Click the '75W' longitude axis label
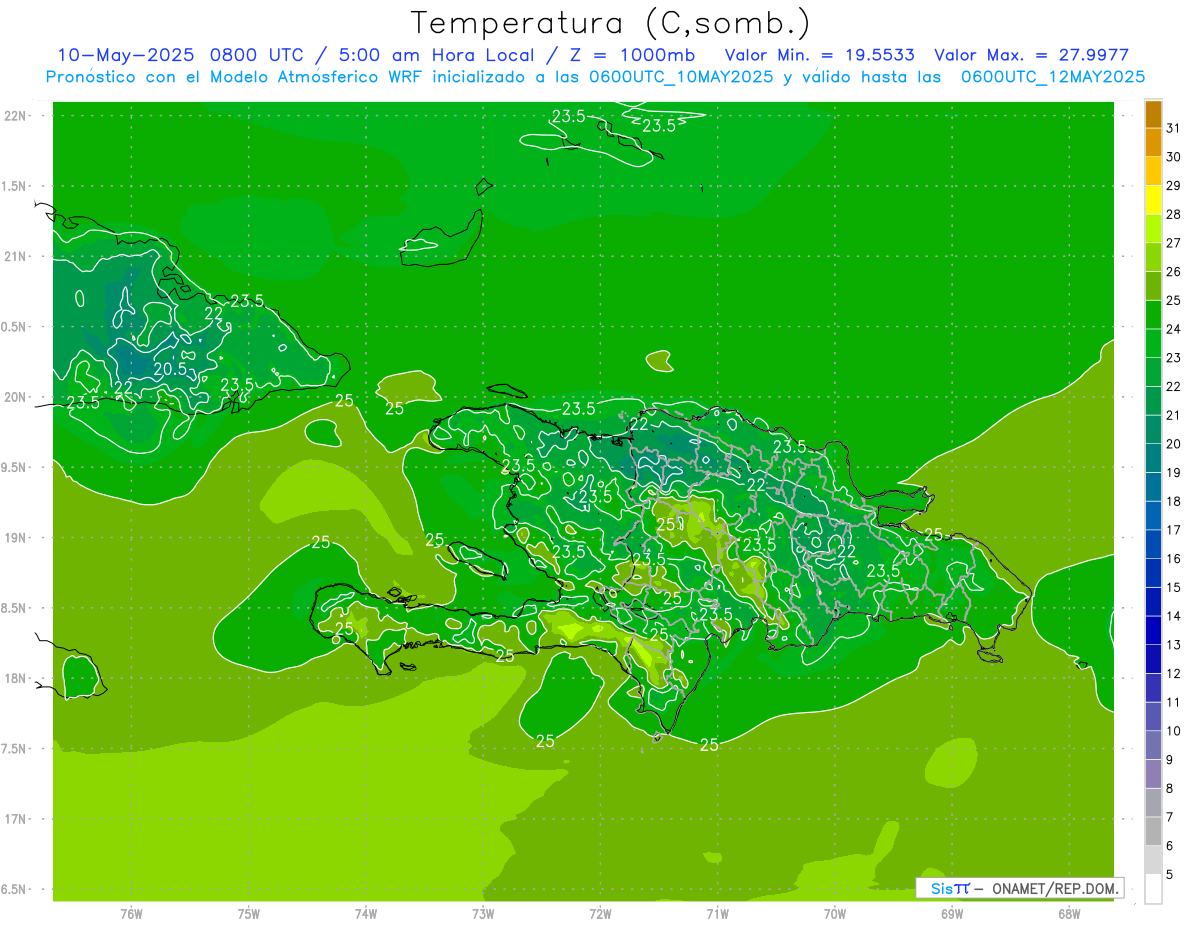The image size is (1200, 927). (248, 913)
